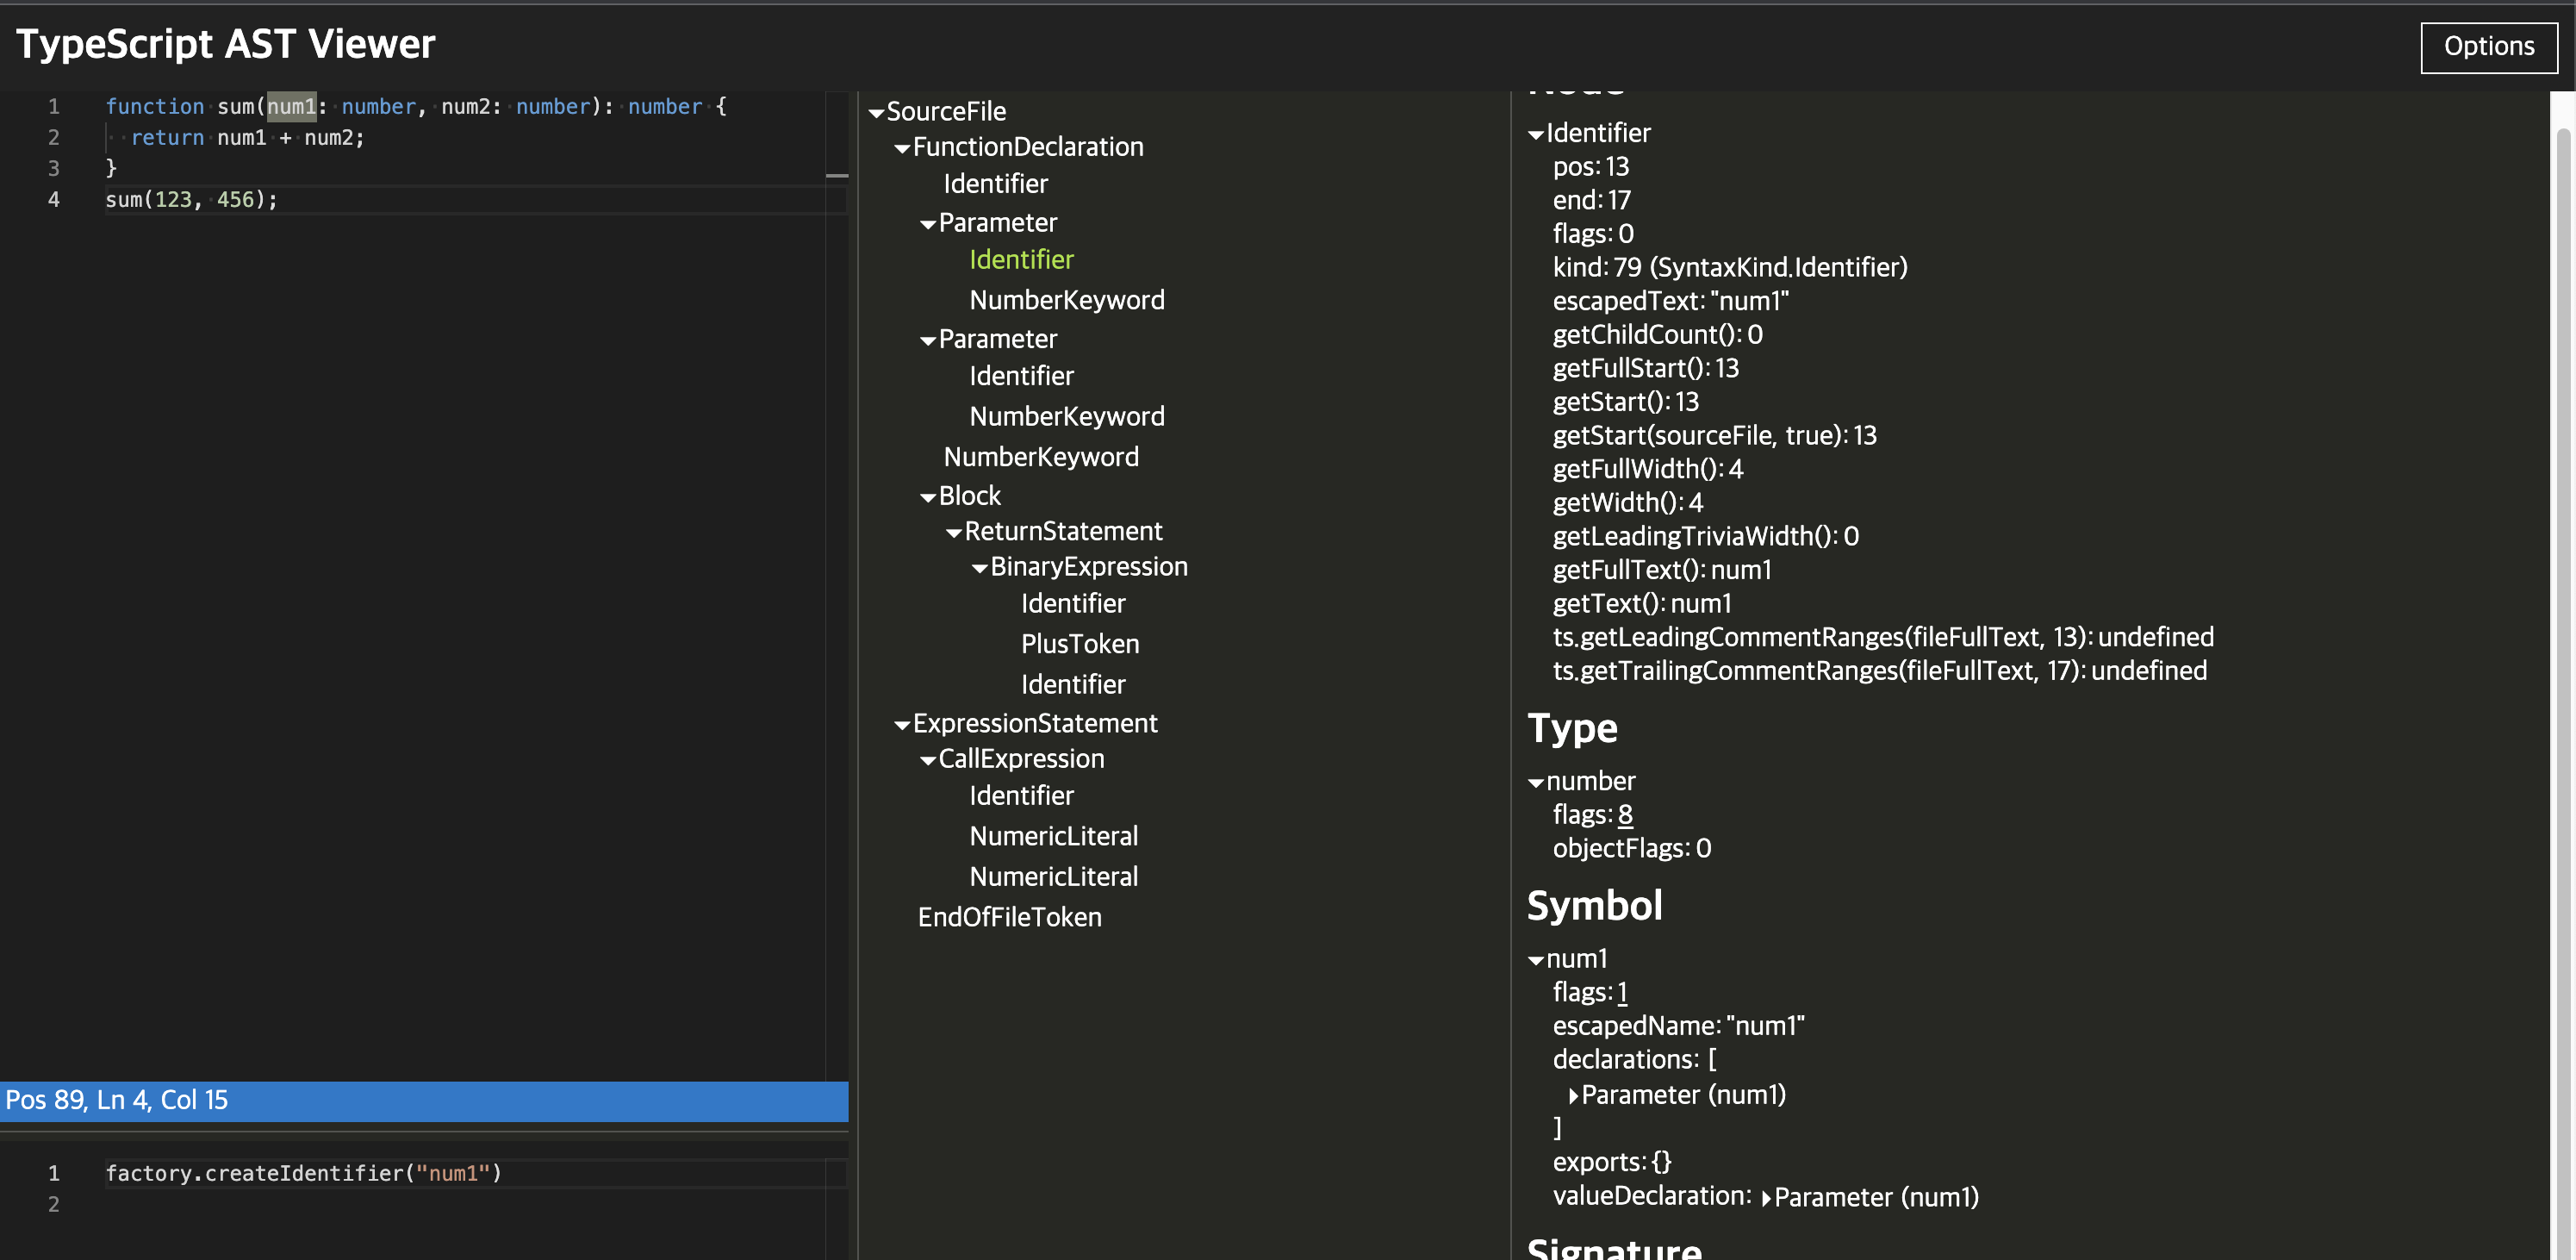
Task: Click the Symbol section heading
Action: coord(1595,905)
